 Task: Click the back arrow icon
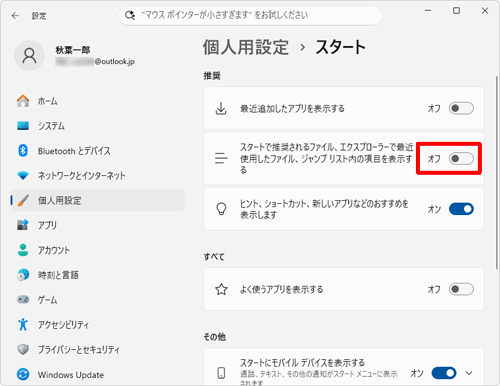click(x=15, y=16)
